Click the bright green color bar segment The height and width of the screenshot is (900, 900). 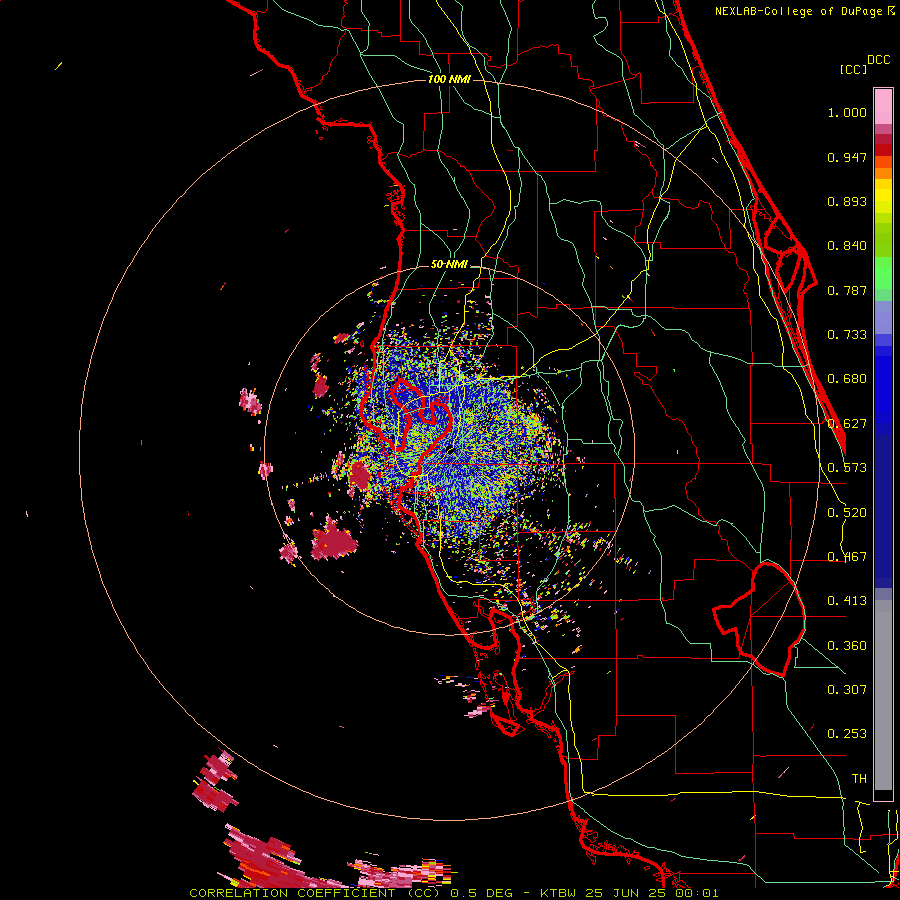[x=883, y=273]
